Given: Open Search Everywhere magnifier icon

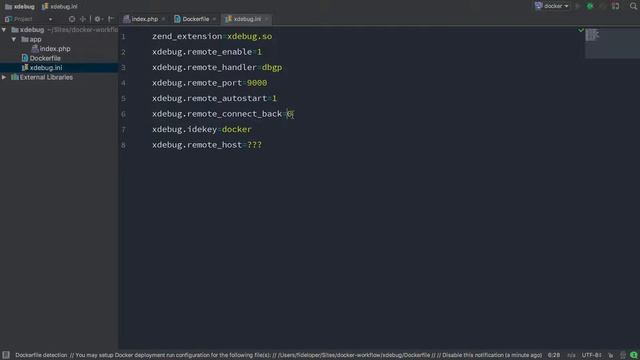Looking at the screenshot, I should [x=633, y=6].
